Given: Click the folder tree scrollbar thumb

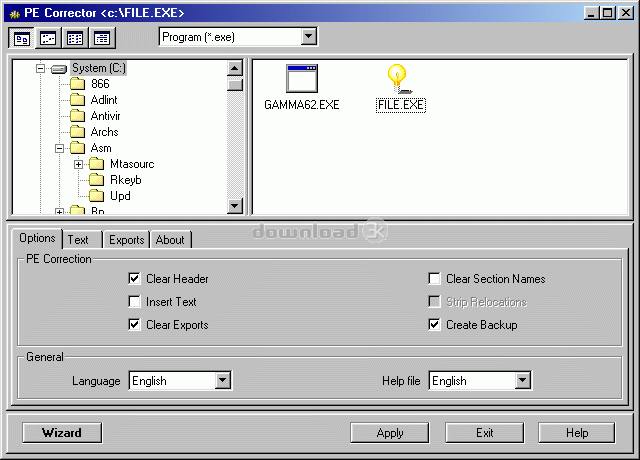Looking at the screenshot, I should (235, 84).
